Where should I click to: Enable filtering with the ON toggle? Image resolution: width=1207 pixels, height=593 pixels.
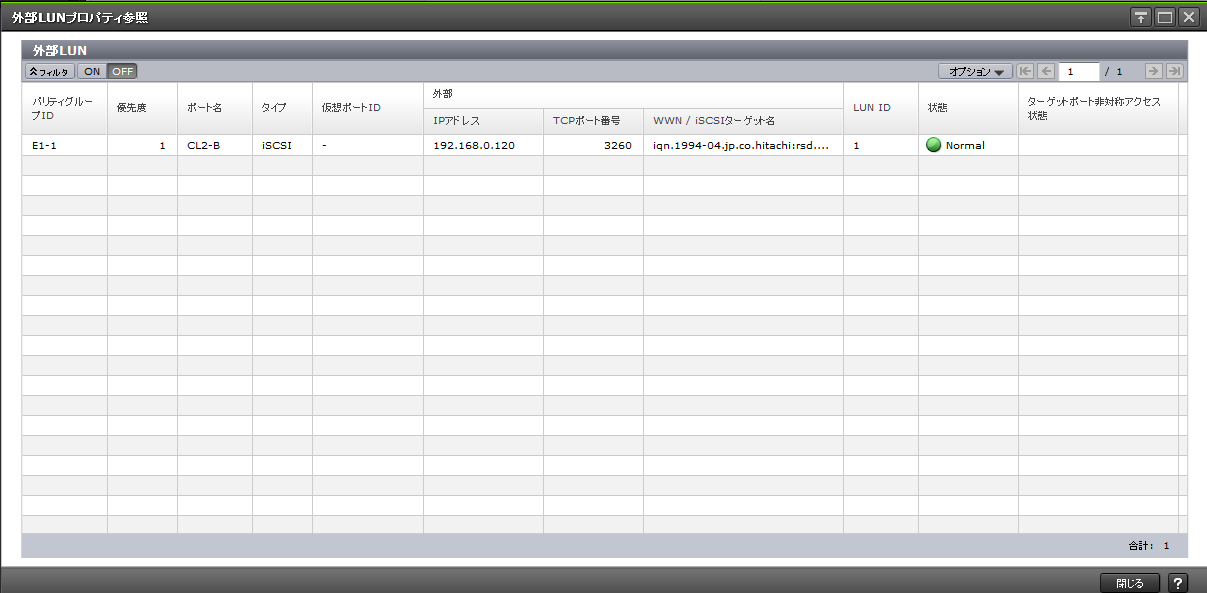pyautogui.click(x=90, y=71)
